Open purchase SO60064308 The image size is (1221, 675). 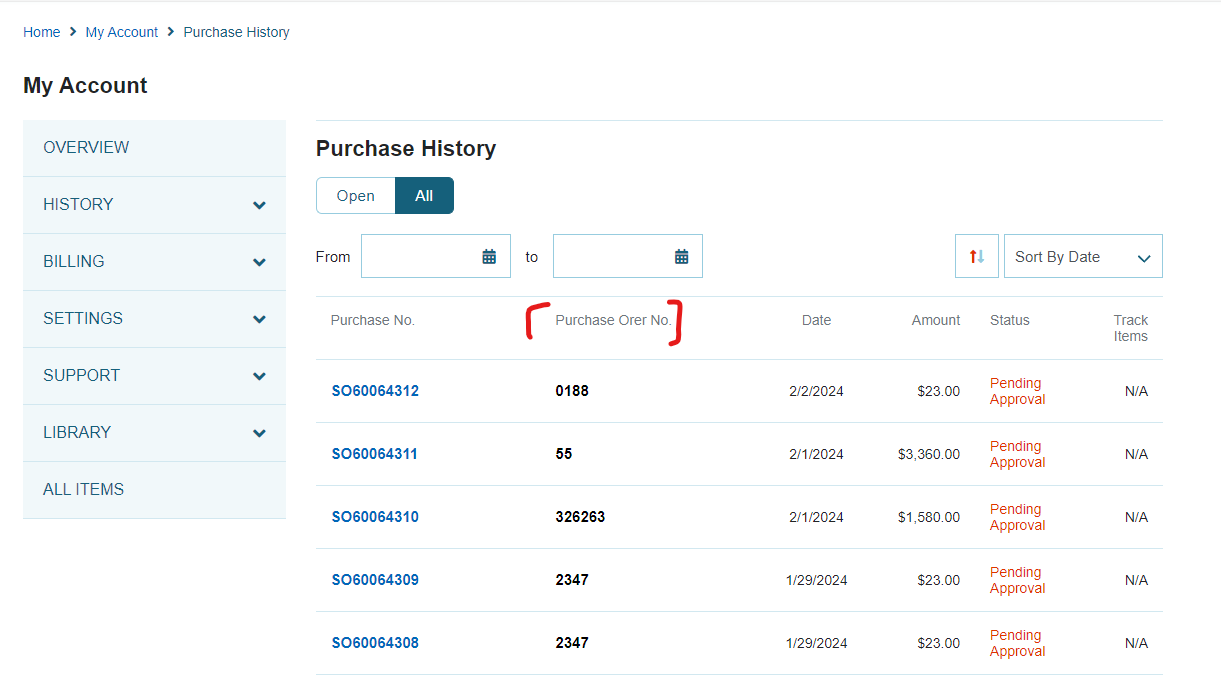coord(375,643)
